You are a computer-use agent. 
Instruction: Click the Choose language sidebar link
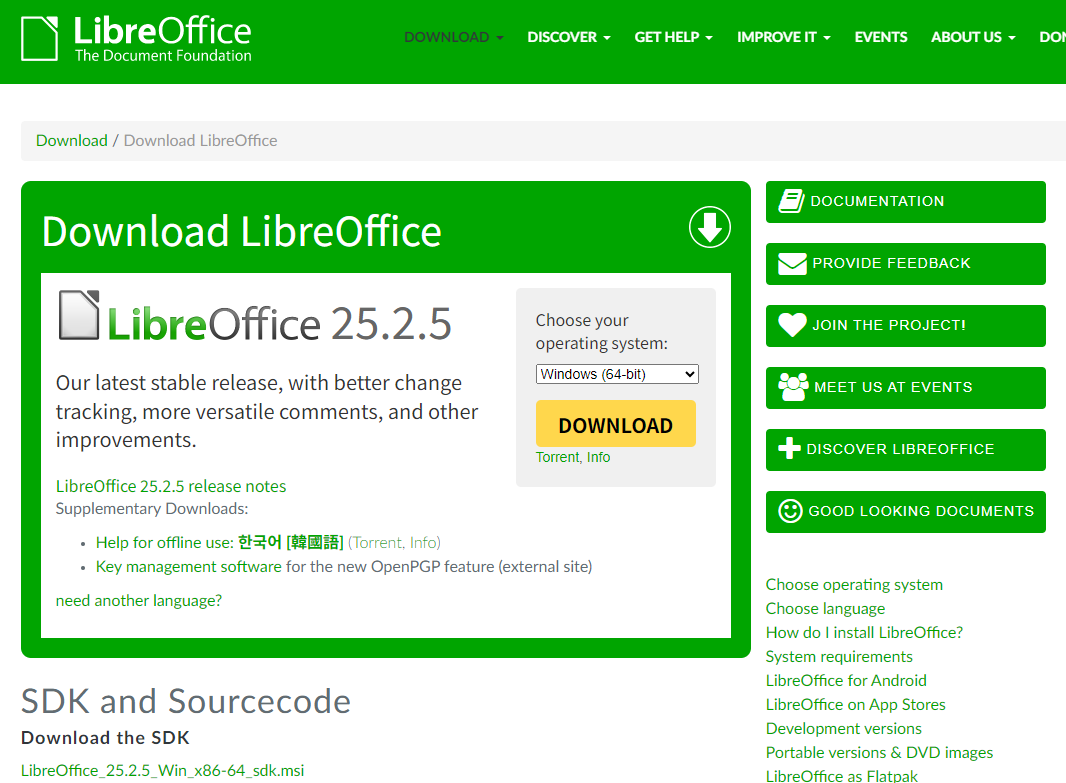tap(825, 608)
